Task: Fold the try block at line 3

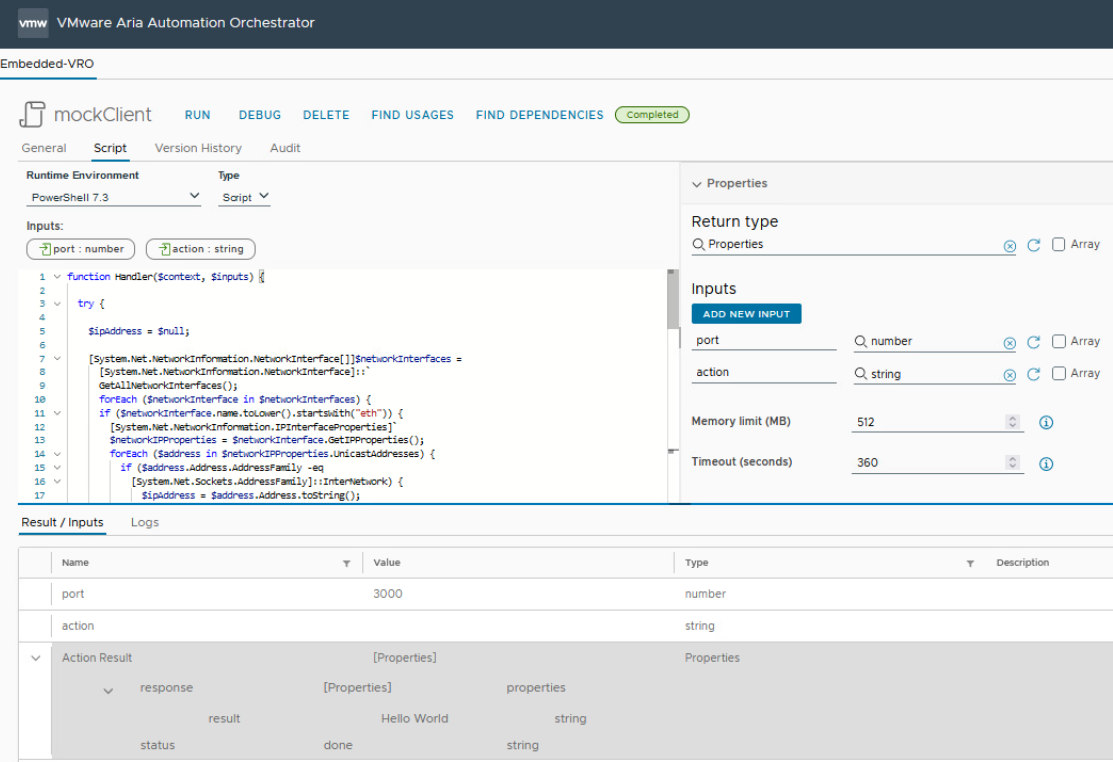Action: 57,304
